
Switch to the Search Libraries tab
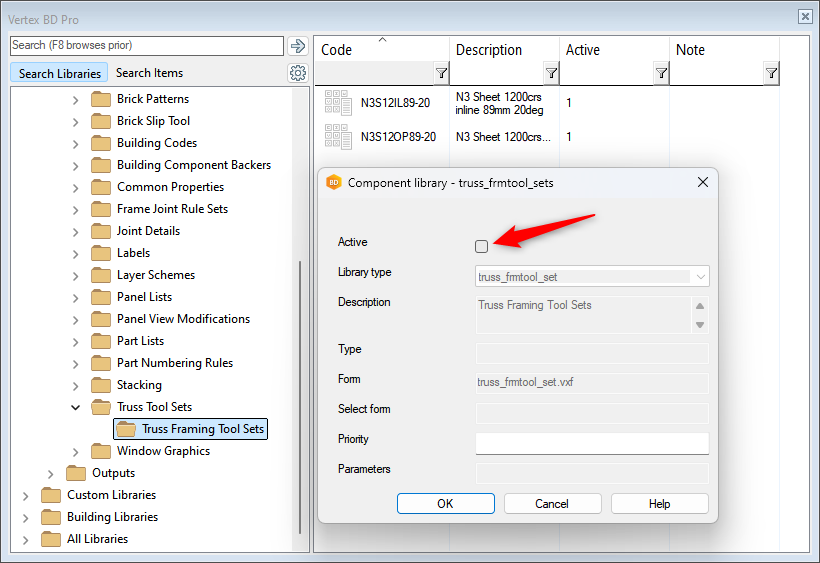click(60, 73)
